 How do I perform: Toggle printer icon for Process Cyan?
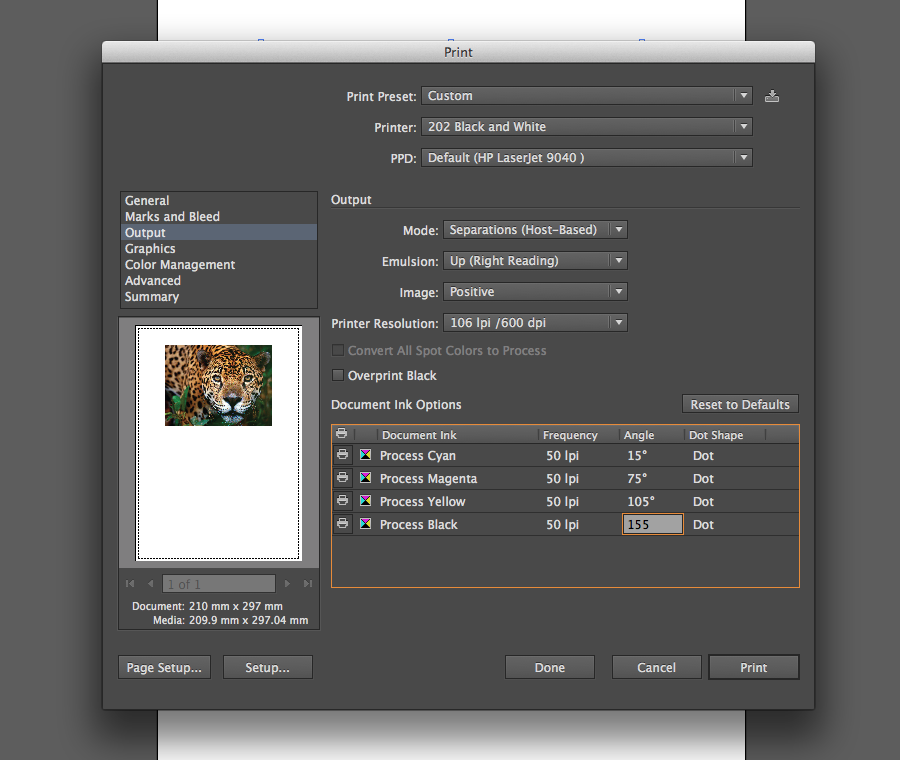pyautogui.click(x=343, y=455)
